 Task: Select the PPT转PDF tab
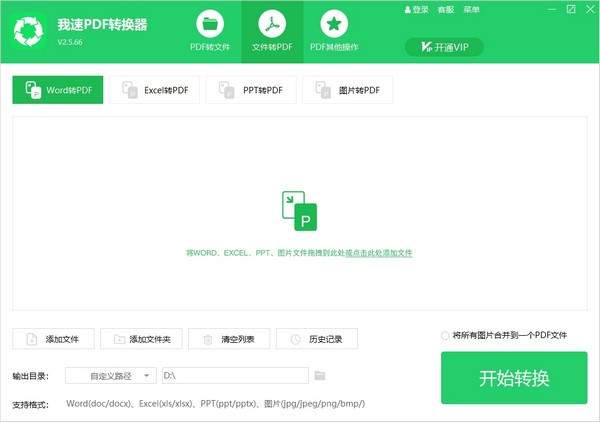click(x=251, y=90)
